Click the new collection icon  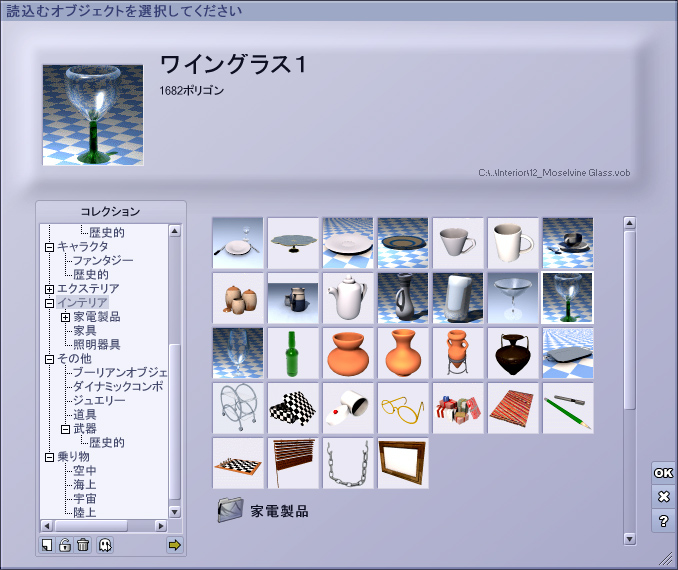pos(47,545)
